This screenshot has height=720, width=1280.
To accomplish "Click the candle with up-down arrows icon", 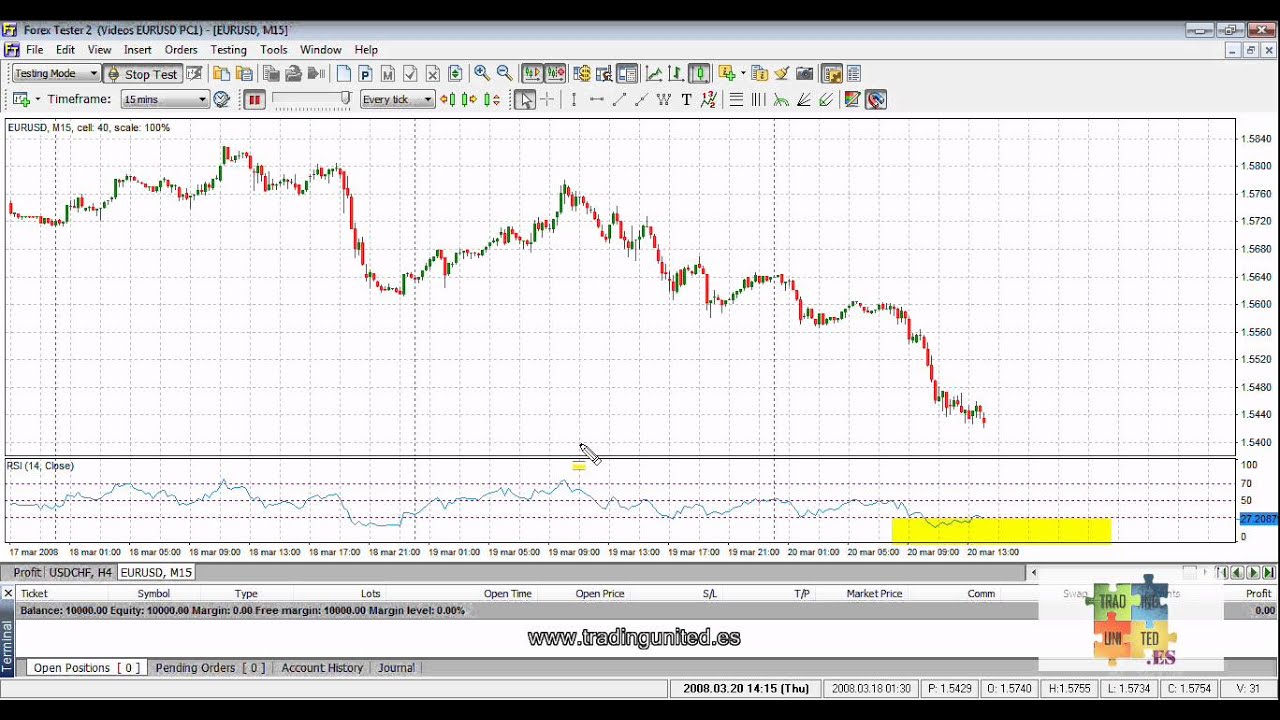I will tap(491, 99).
